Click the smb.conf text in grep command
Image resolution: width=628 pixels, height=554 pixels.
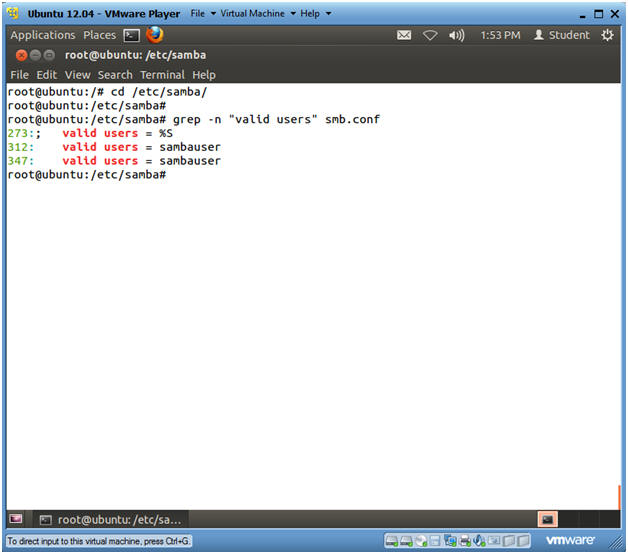point(352,119)
